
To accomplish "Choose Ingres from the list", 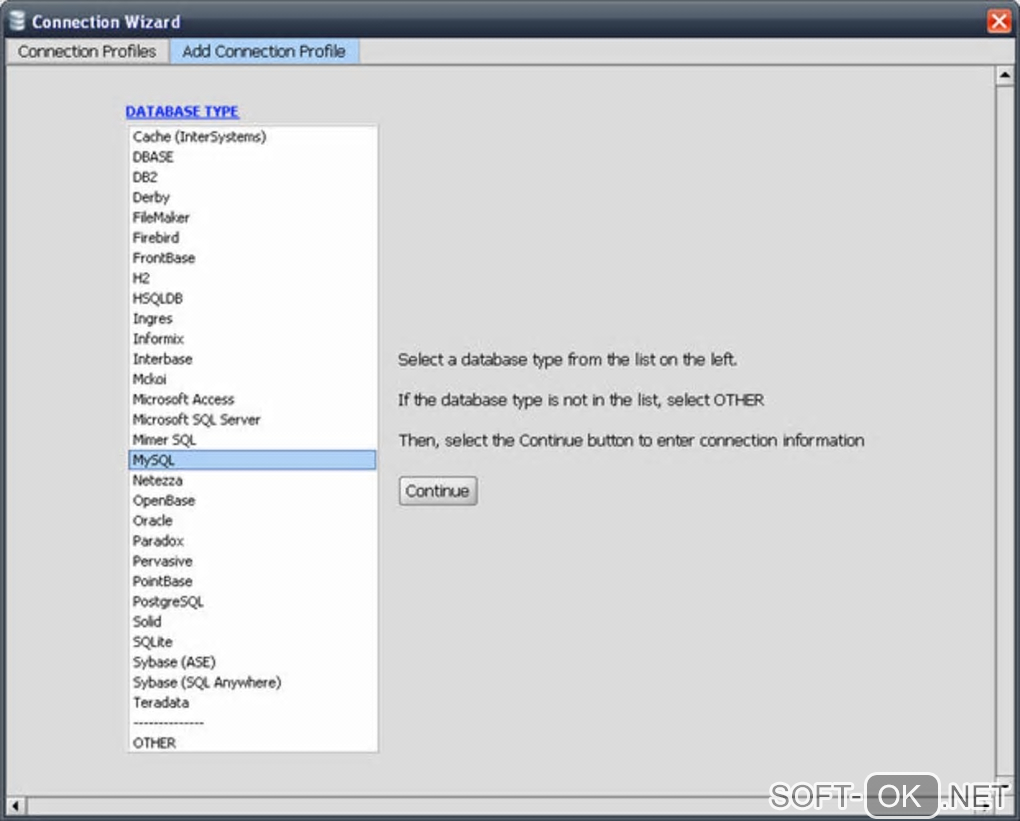I will (x=252, y=318).
